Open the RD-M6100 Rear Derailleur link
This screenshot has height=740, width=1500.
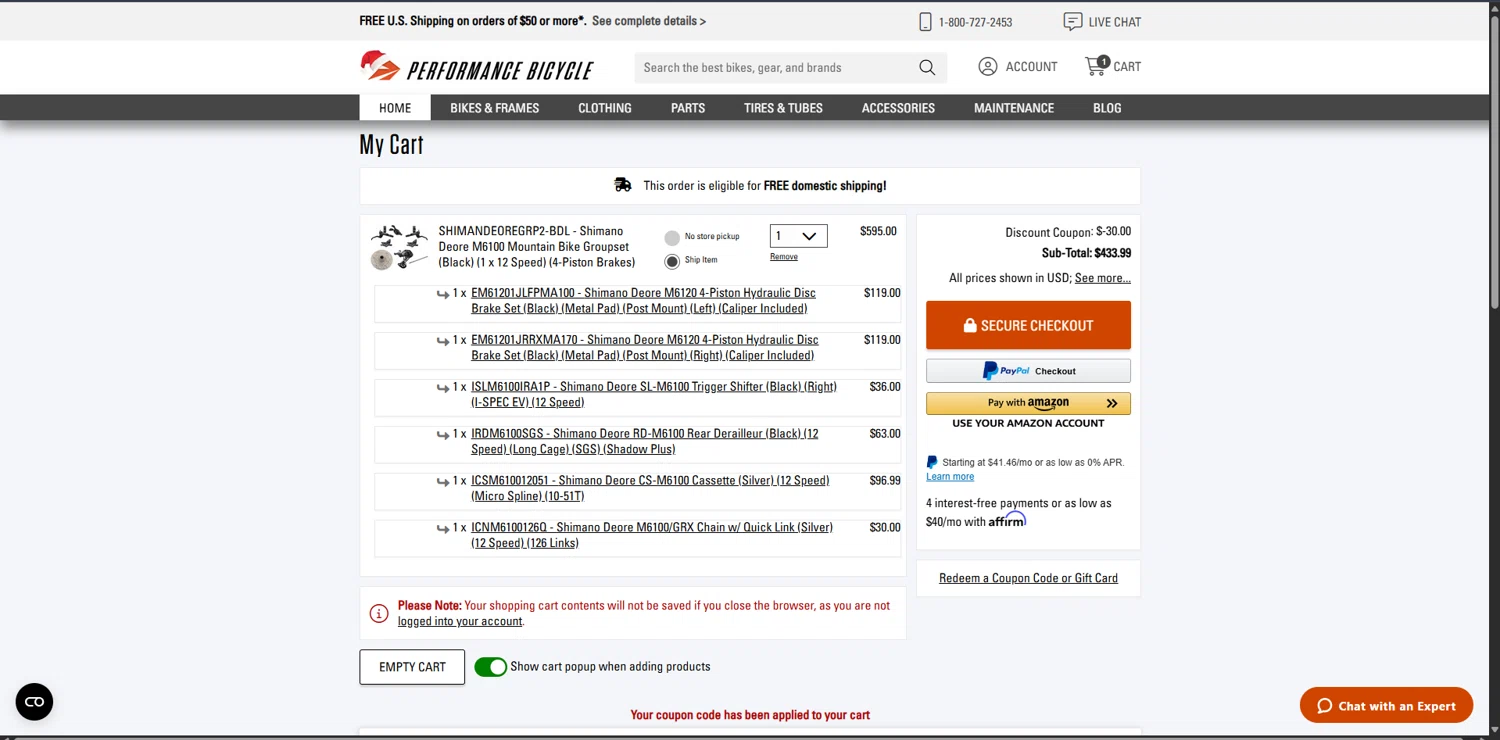[x=645, y=441]
